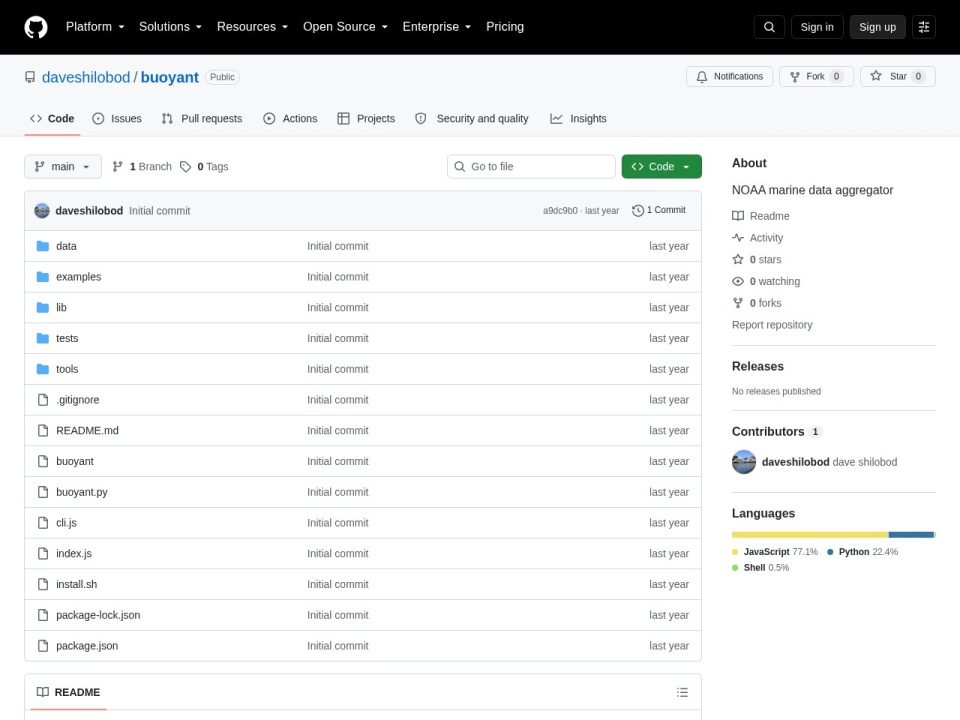Click the commit history clock icon

(638, 210)
